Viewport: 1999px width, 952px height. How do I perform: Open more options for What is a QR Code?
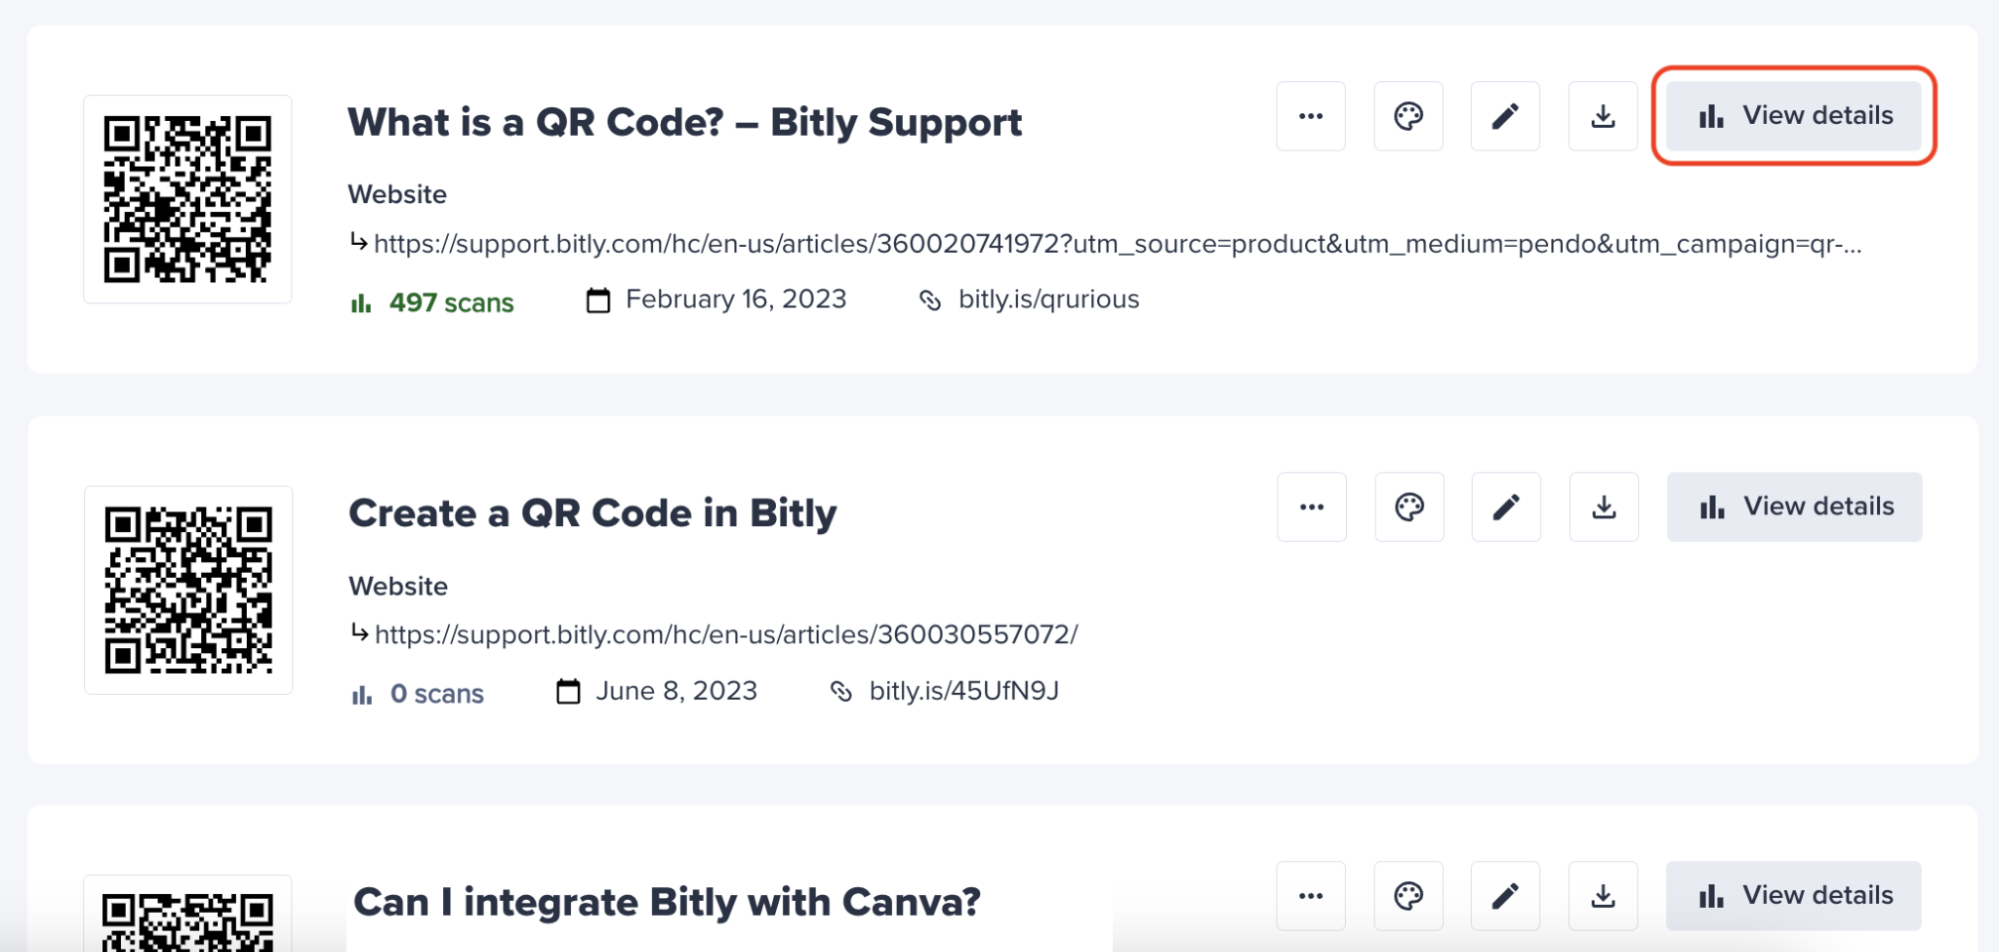coord(1310,116)
